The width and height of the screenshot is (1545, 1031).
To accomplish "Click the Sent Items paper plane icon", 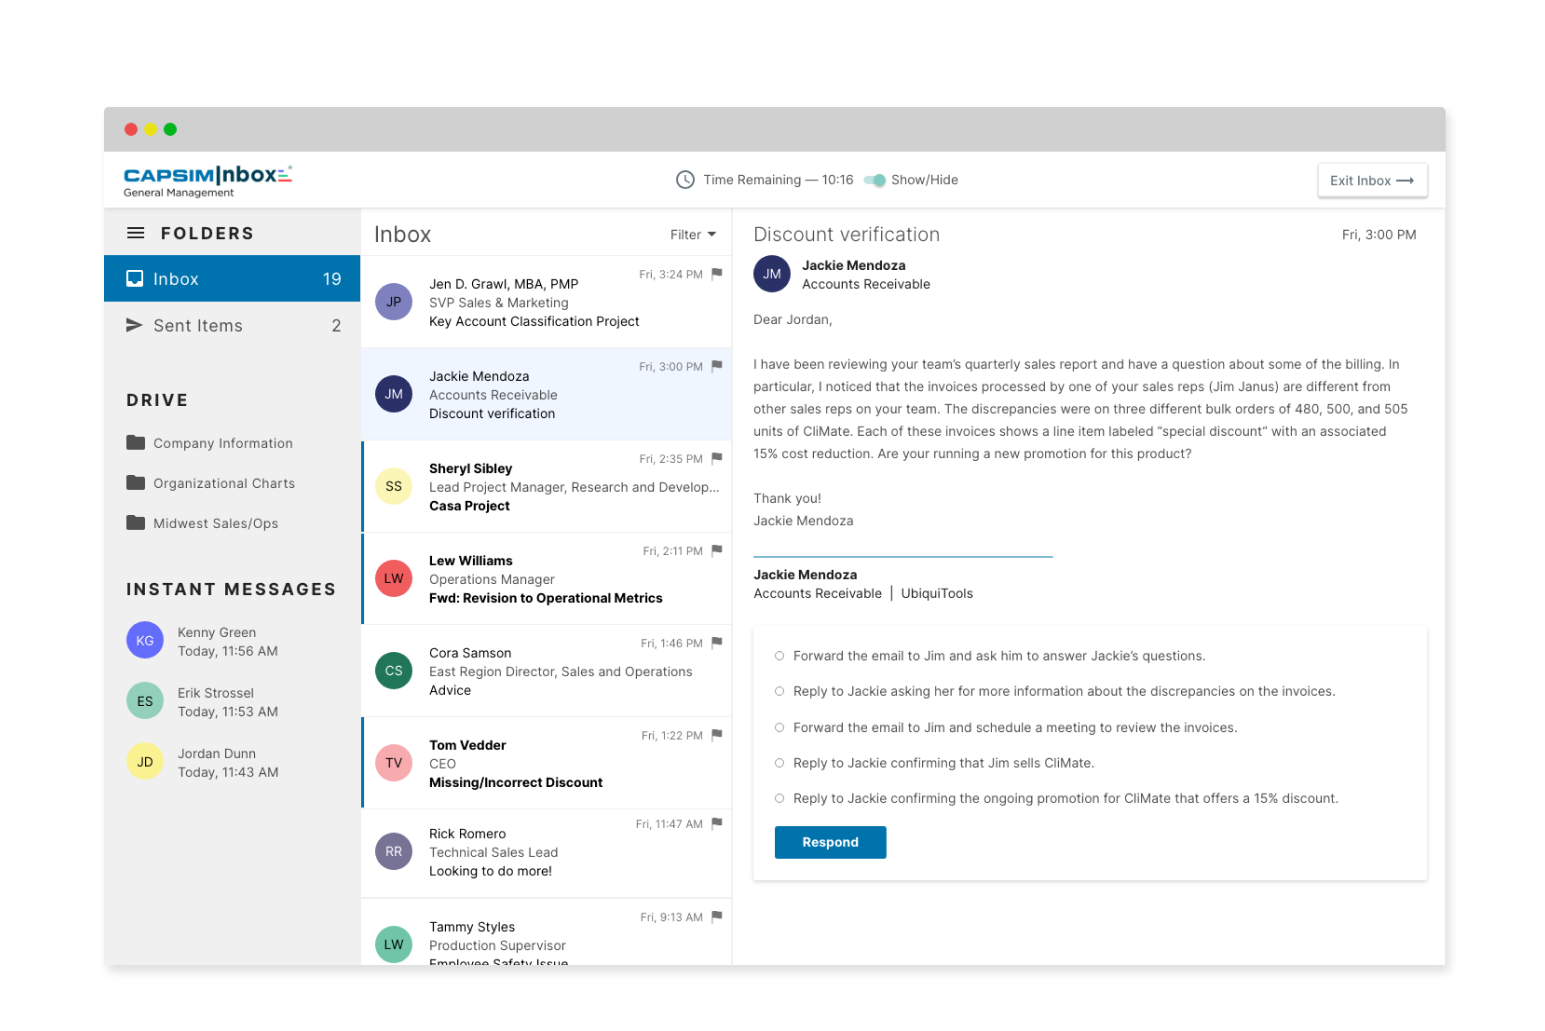I will coord(134,325).
